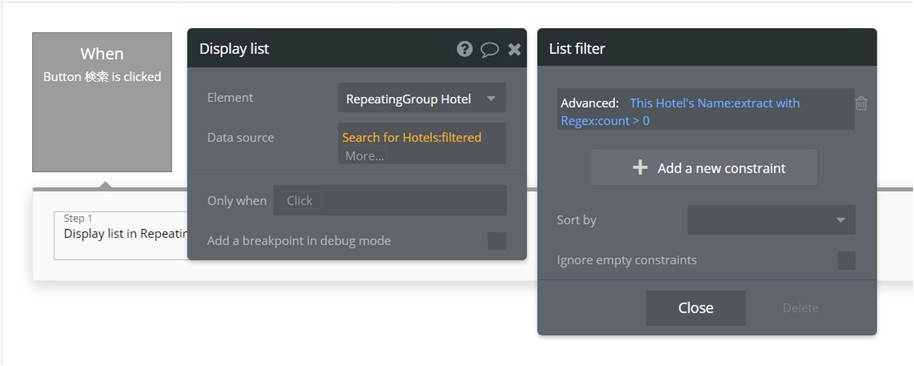Viewport: 914px width, 366px height.
Task: Delete the Advanced constraint with trash icon
Action: [x=861, y=104]
